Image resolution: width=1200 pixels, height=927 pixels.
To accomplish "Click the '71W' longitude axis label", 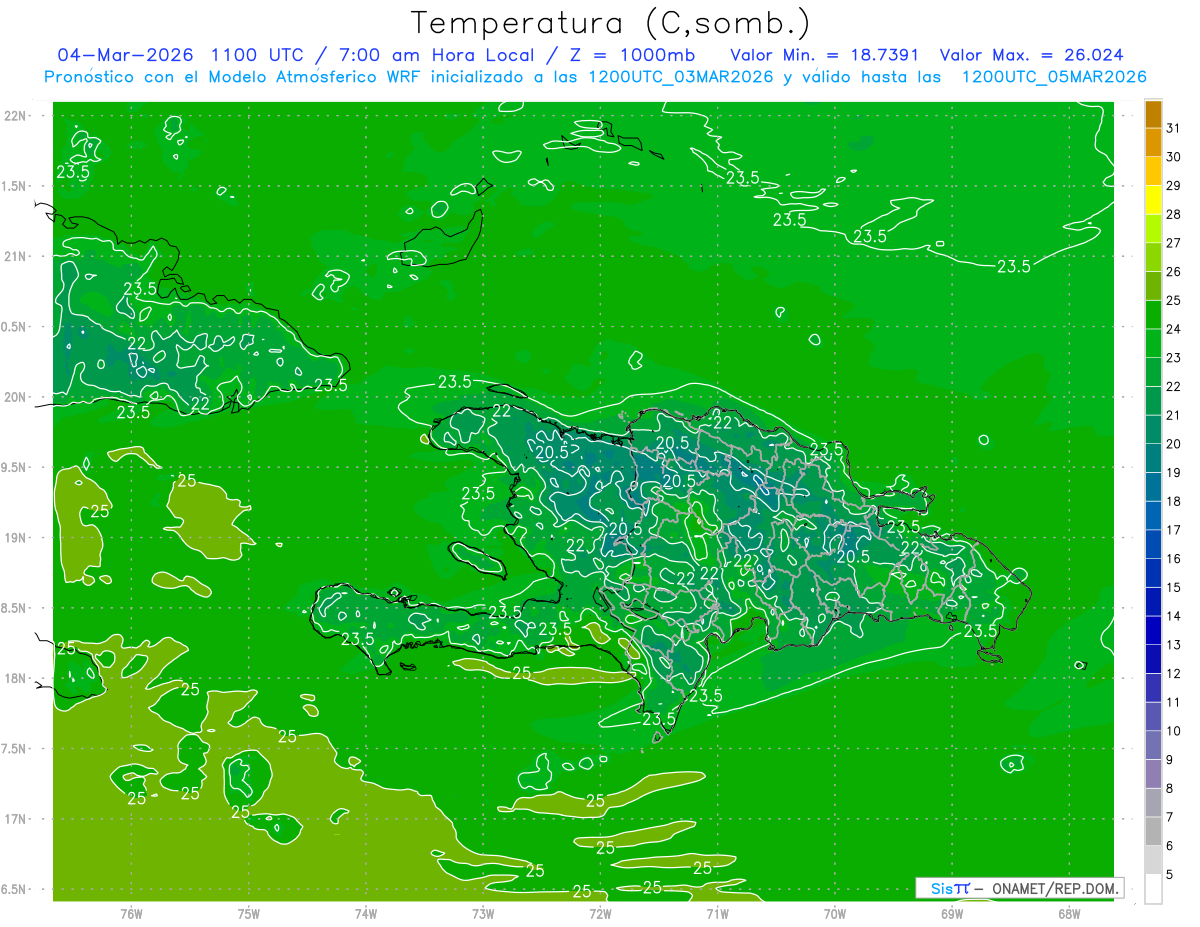I will click(717, 913).
